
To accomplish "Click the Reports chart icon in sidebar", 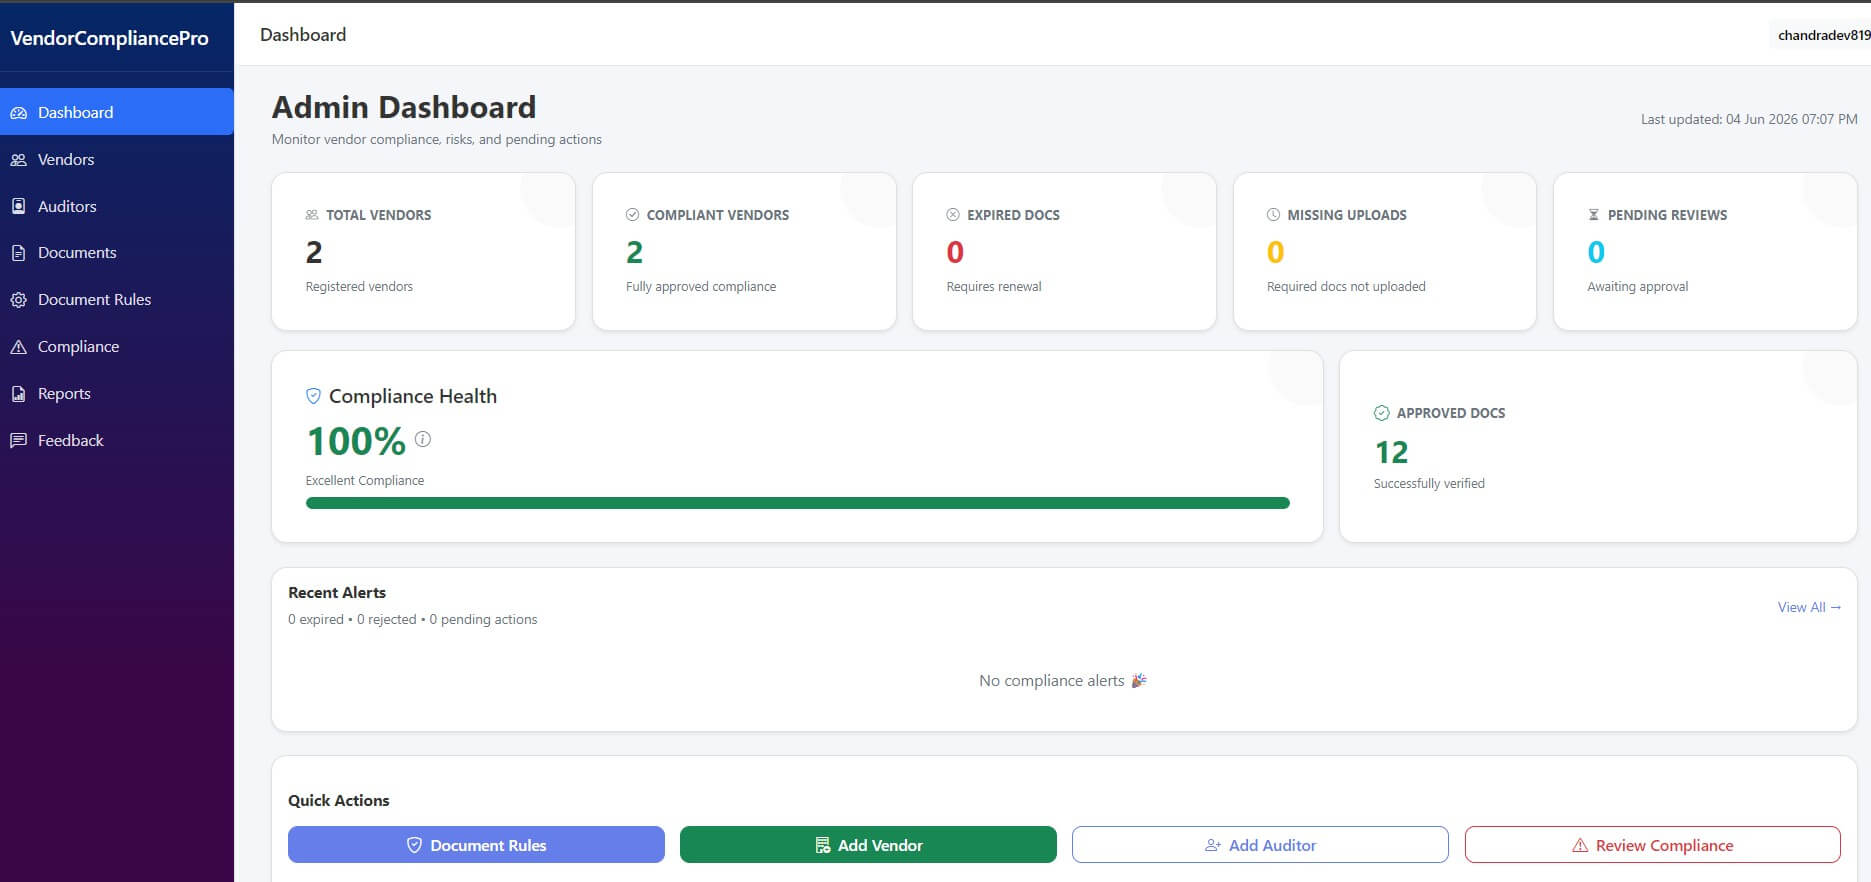I will (x=18, y=394).
